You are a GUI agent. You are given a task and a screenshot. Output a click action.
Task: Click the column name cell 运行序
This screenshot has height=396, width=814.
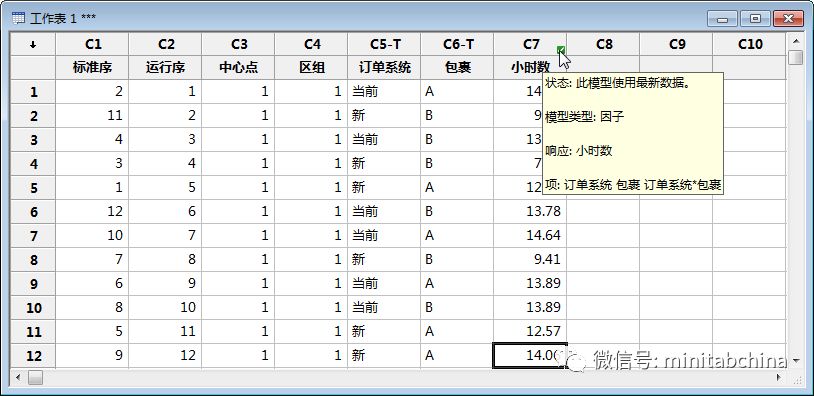click(x=166, y=67)
